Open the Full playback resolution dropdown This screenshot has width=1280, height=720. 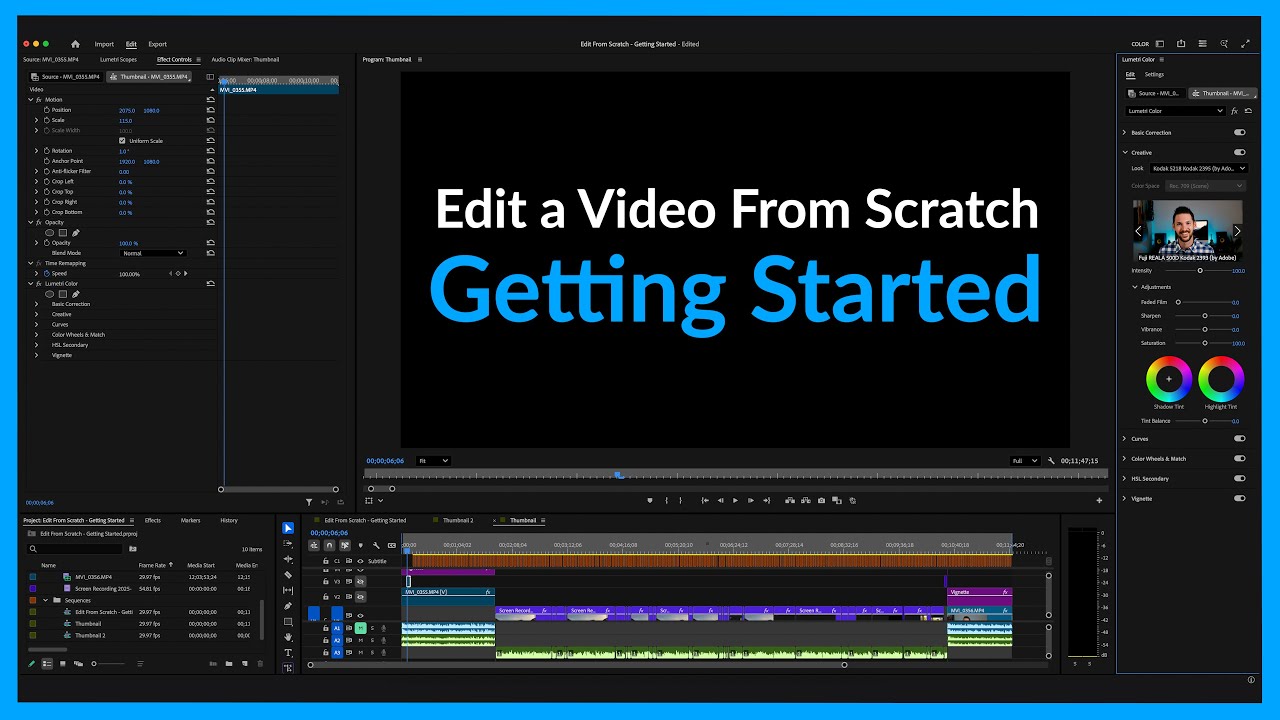(x=1025, y=461)
